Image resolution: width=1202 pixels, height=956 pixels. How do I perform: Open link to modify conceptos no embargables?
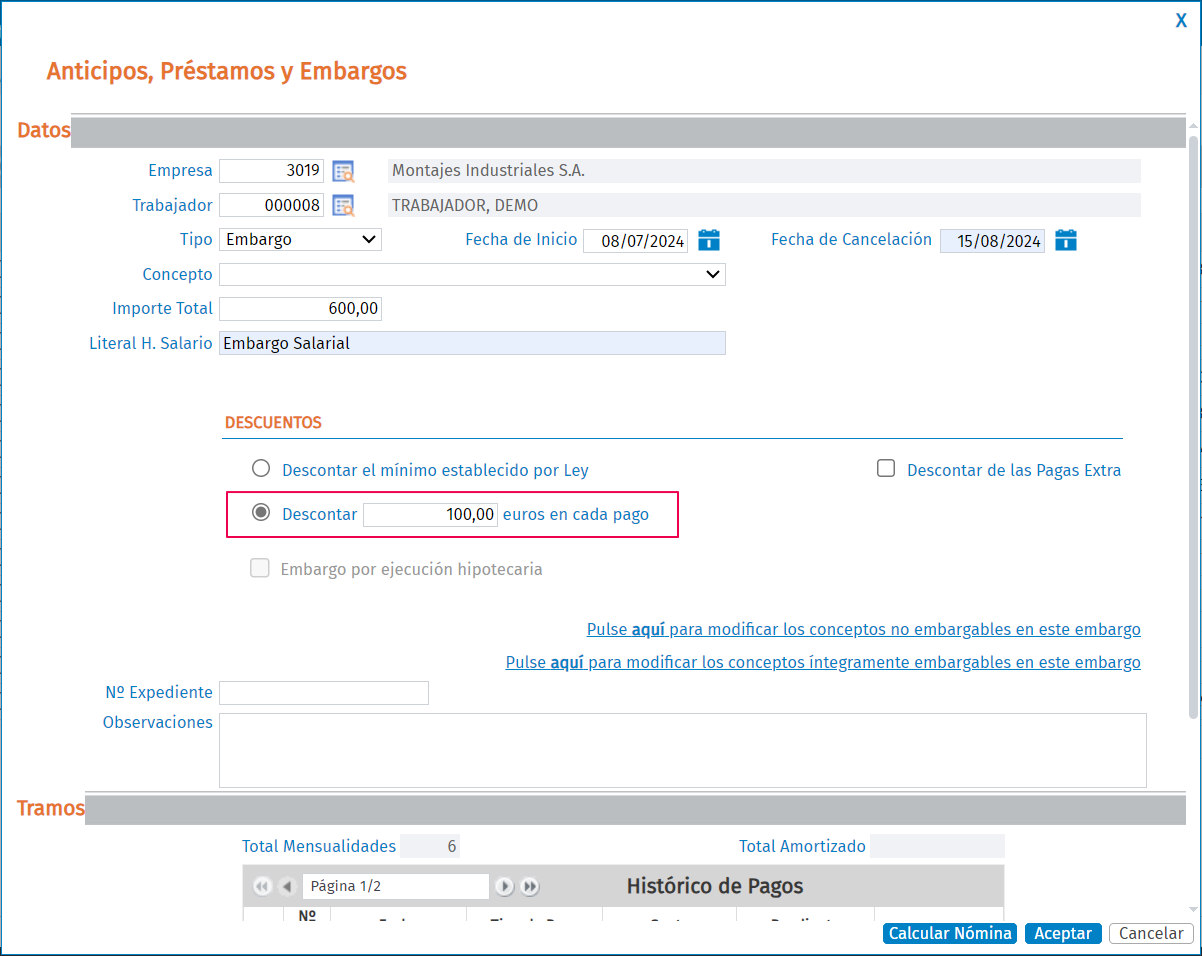[863, 630]
